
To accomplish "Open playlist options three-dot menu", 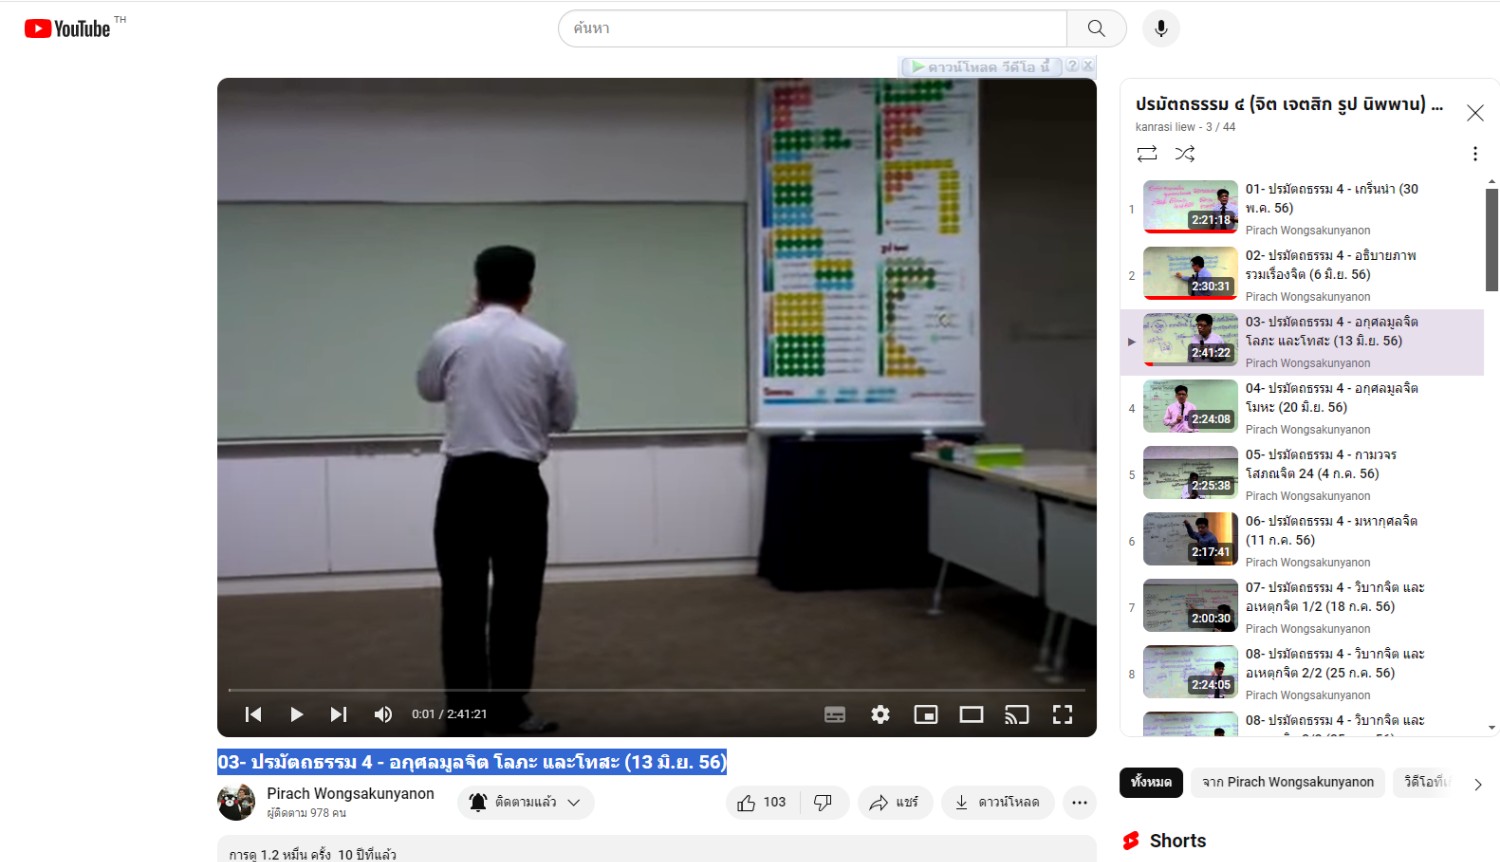I will coord(1475,154).
